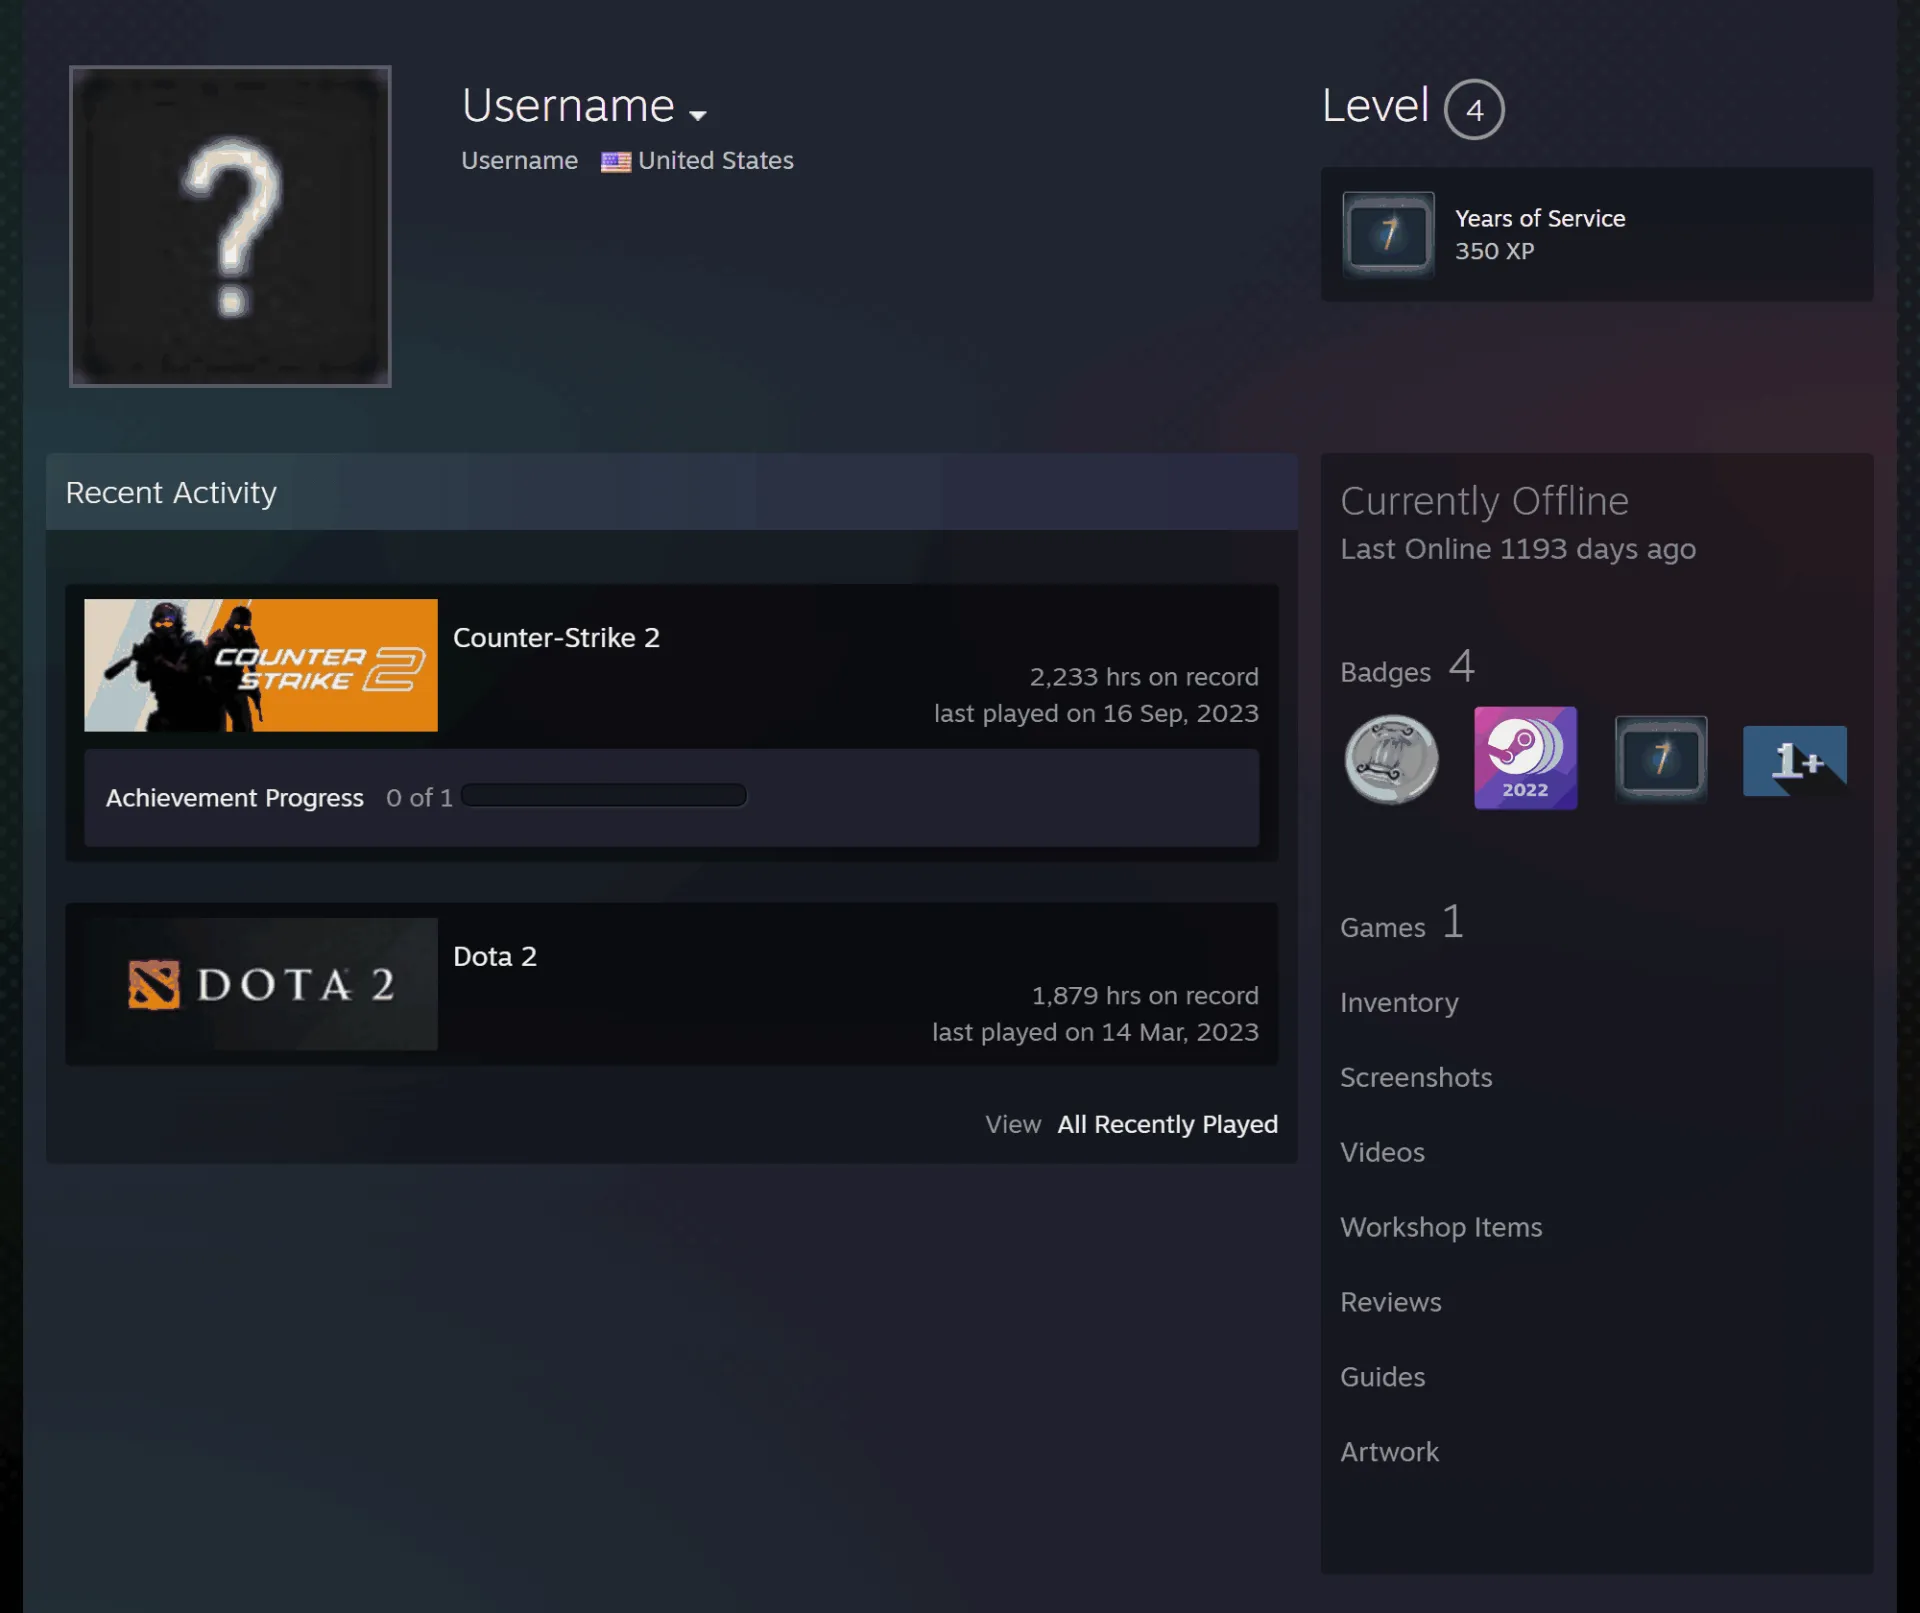Screen dimensions: 1920x1613
Task: Open the Counter-Strike 2 game banner
Action: [x=261, y=665]
